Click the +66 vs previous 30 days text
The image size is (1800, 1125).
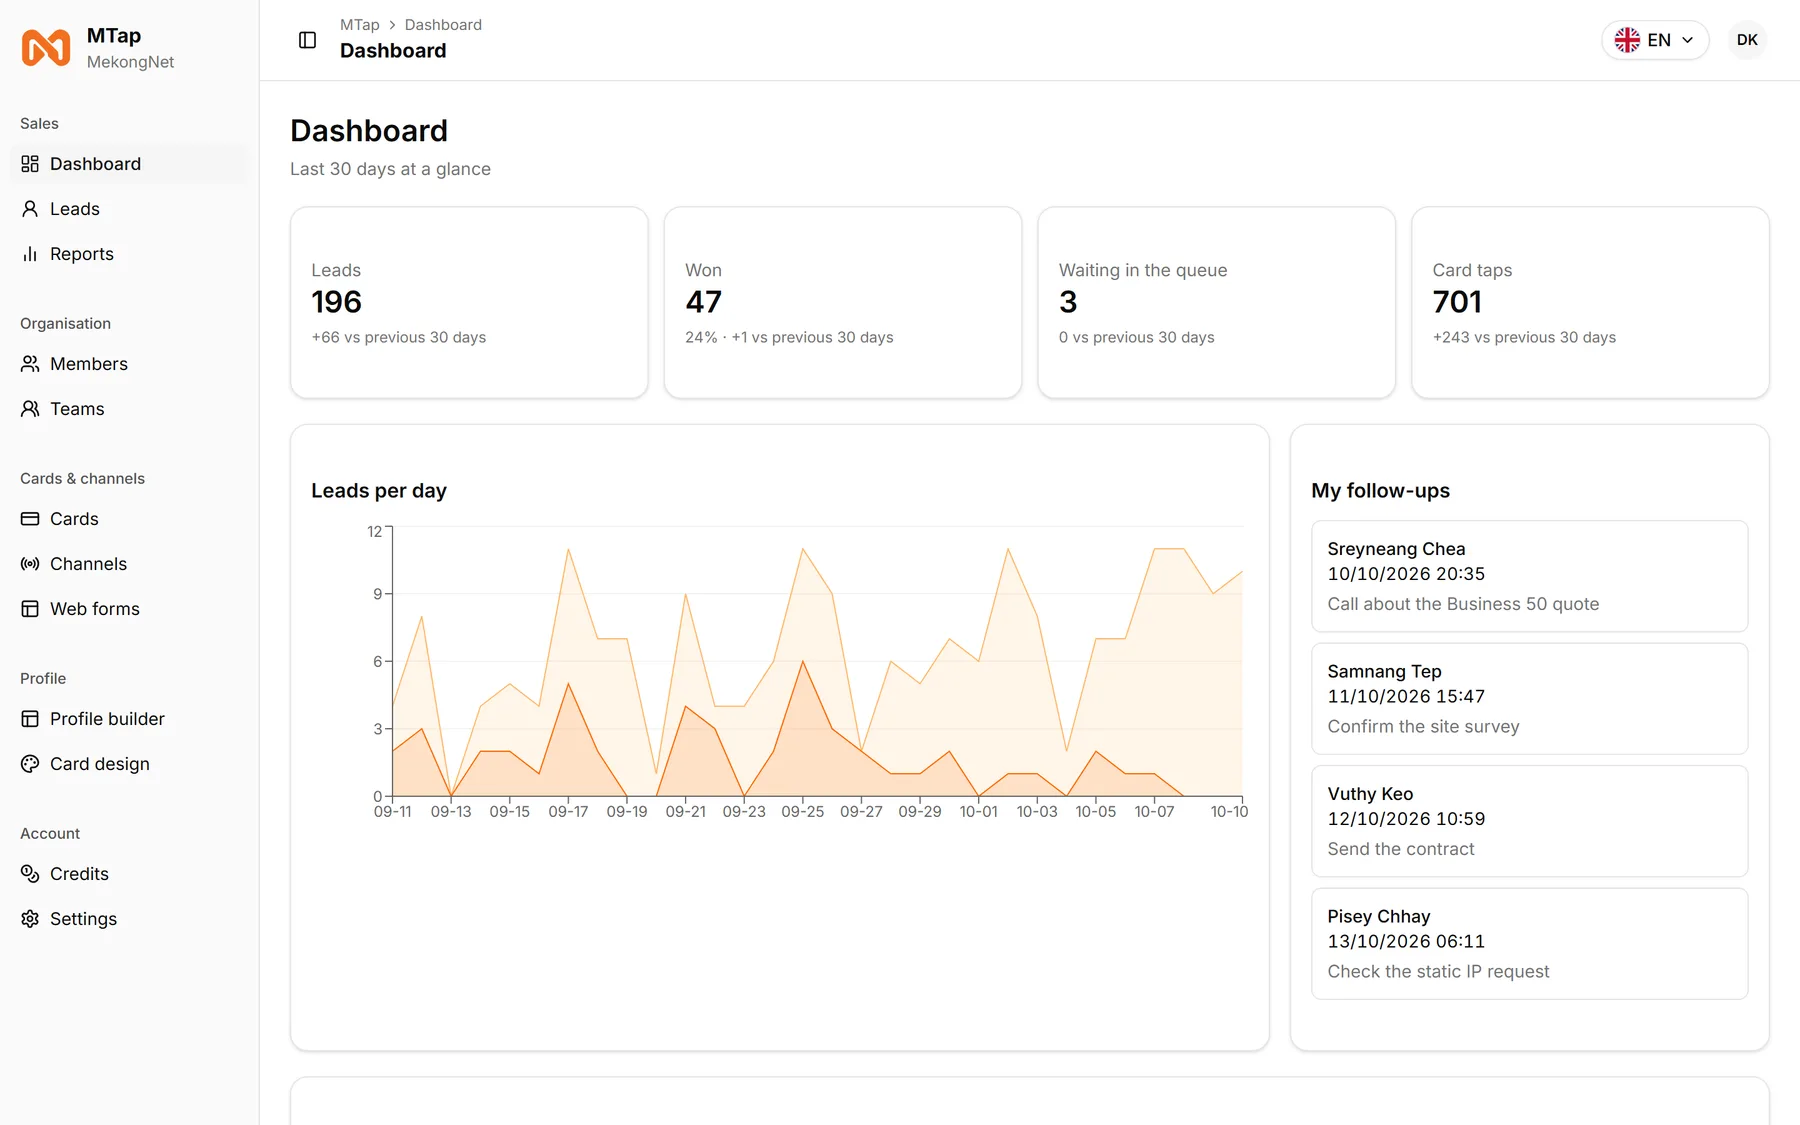point(399,338)
